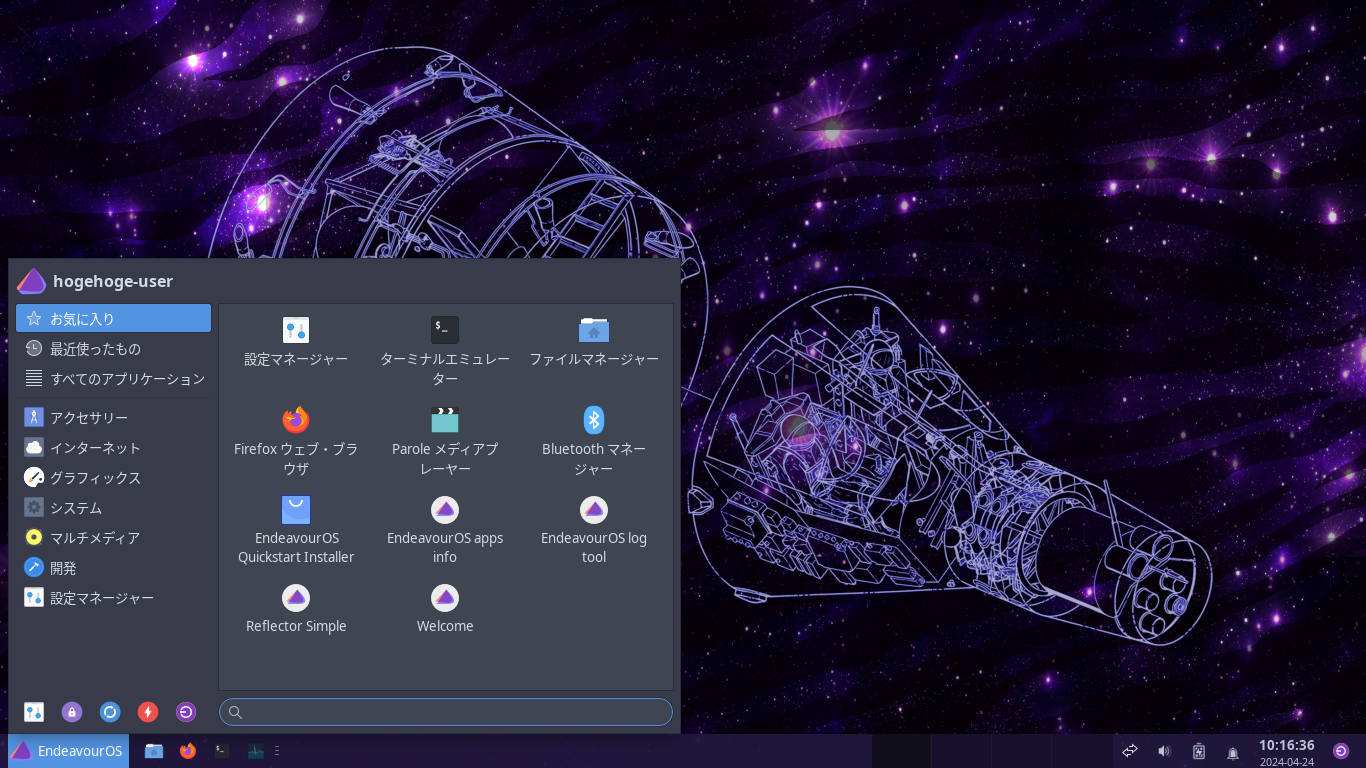
Task: Click the purple log out icon in the menu
Action: point(186,712)
